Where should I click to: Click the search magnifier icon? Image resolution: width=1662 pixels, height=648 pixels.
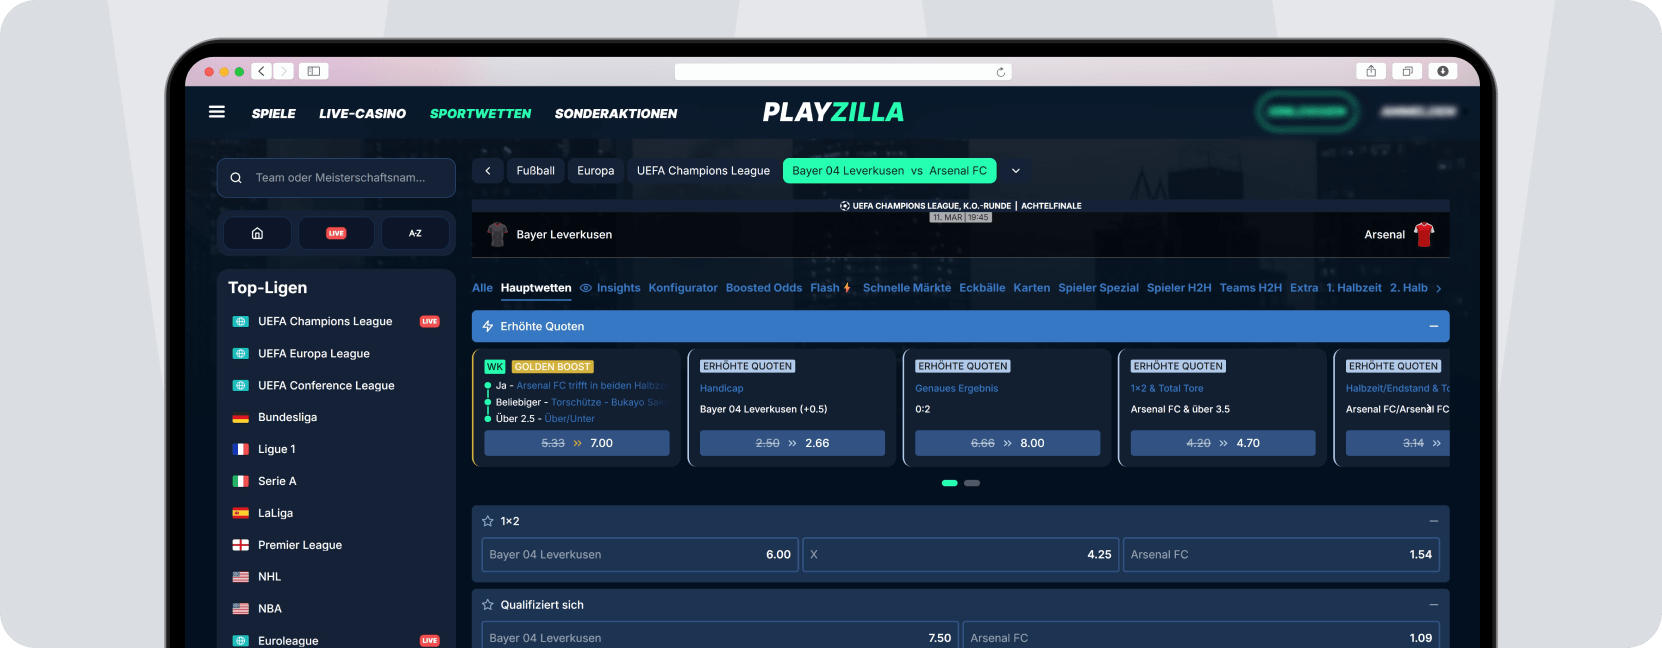[236, 178]
